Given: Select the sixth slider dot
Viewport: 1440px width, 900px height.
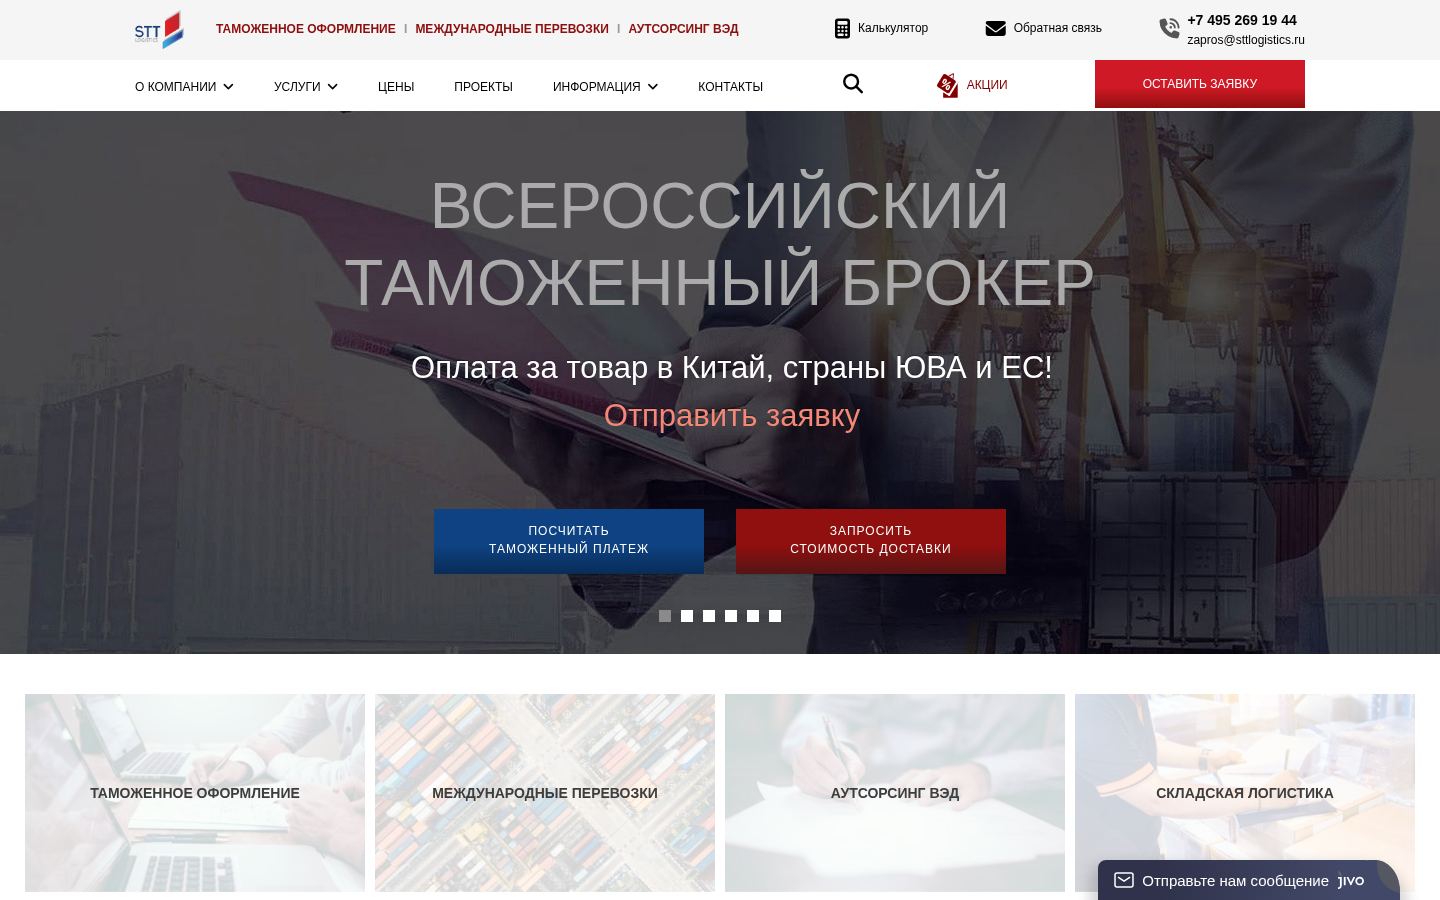Looking at the screenshot, I should [775, 616].
